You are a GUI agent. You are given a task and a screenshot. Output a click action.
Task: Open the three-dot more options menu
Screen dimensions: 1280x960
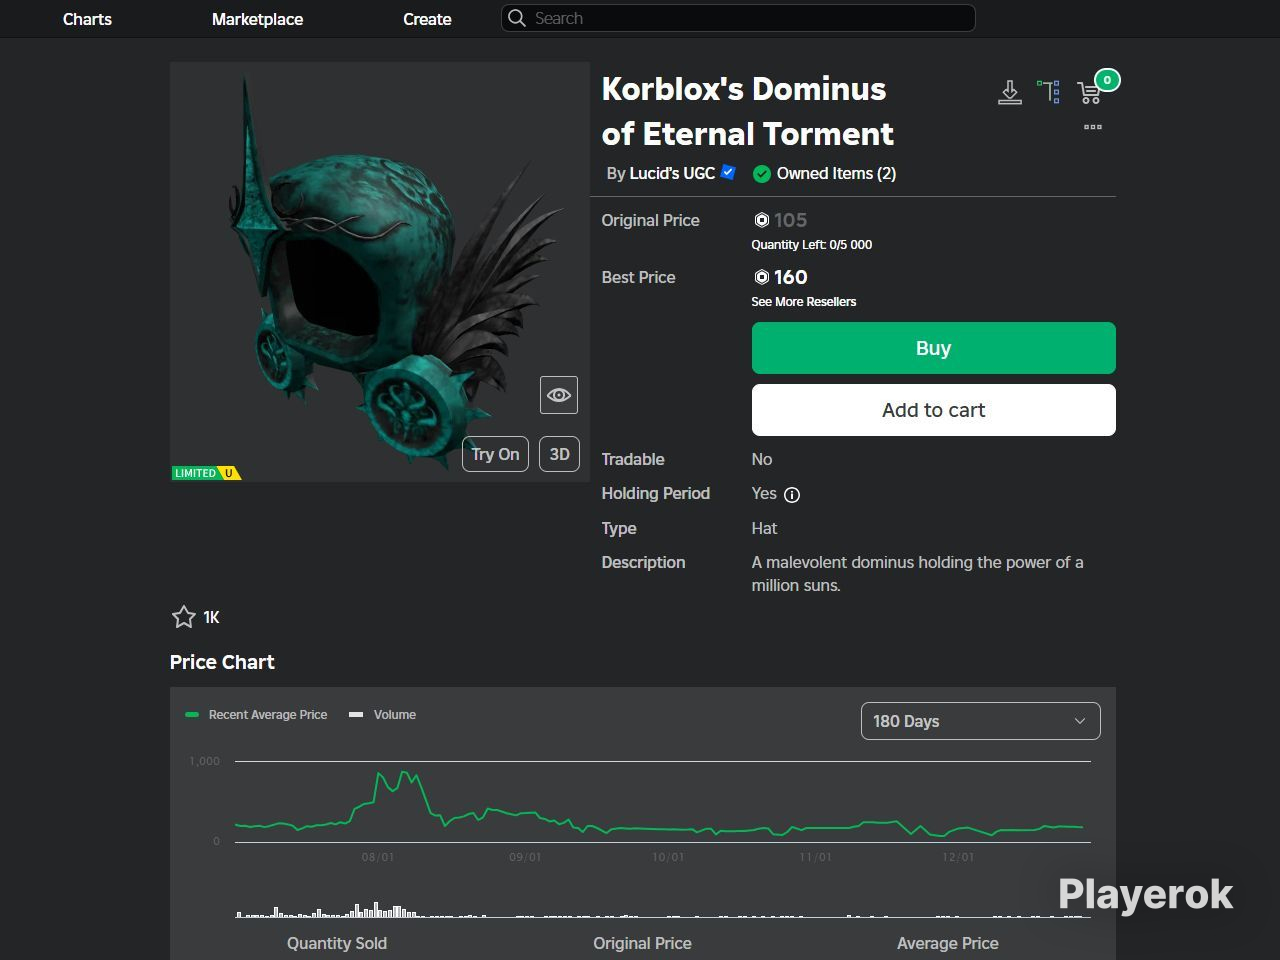pos(1093,127)
